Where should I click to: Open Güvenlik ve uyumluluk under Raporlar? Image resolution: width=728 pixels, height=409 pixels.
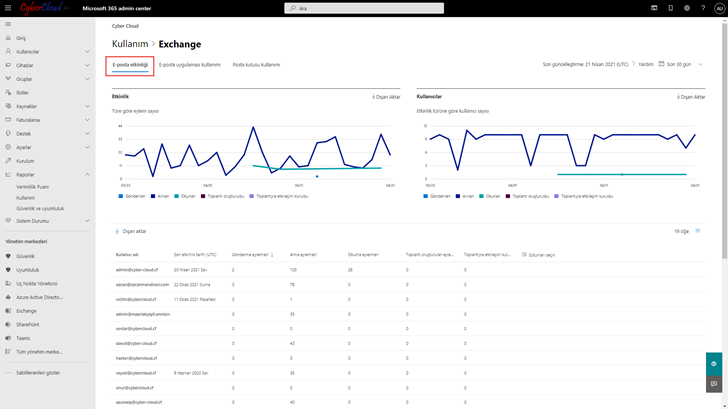coord(40,208)
